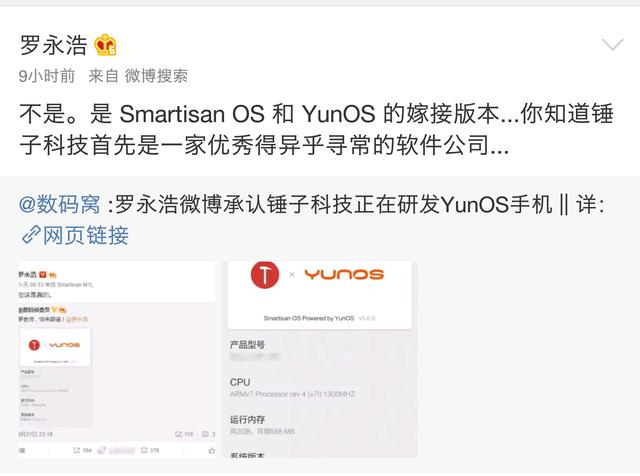Open the 网页链接 link text
640x476 pixels.
86,236
